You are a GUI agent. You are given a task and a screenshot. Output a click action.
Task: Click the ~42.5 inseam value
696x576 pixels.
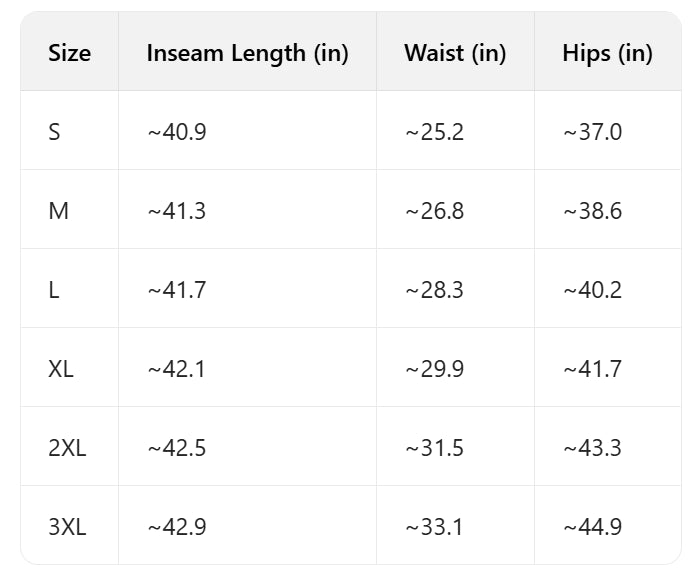point(177,447)
